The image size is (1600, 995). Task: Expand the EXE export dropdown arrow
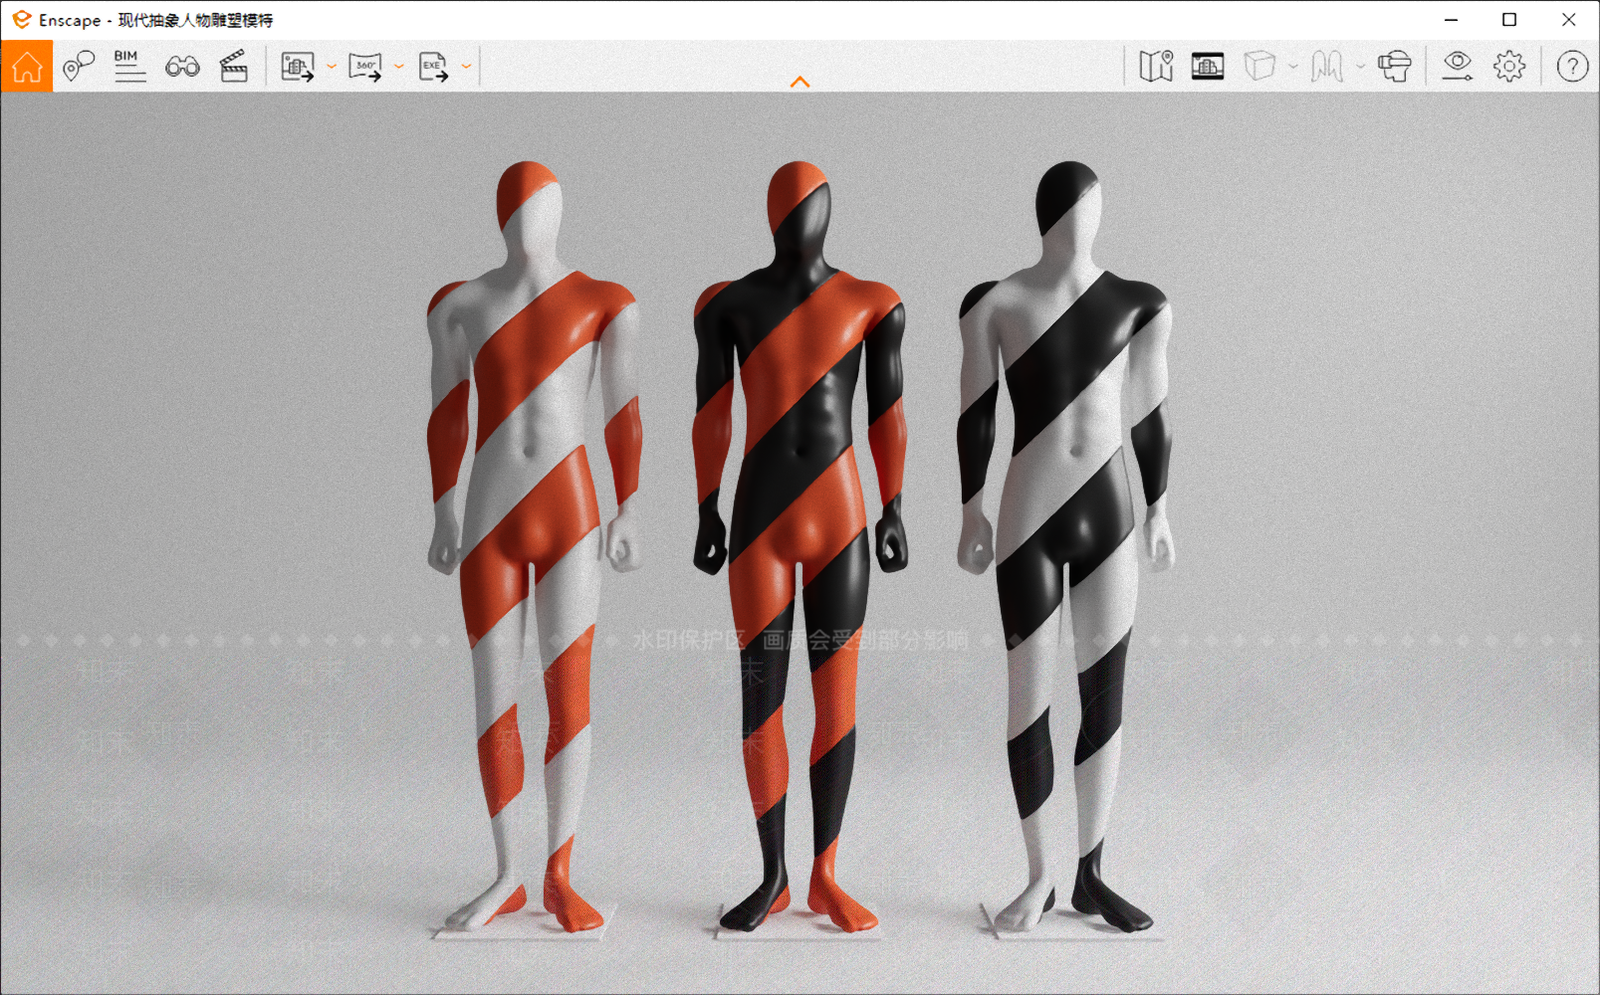click(466, 67)
